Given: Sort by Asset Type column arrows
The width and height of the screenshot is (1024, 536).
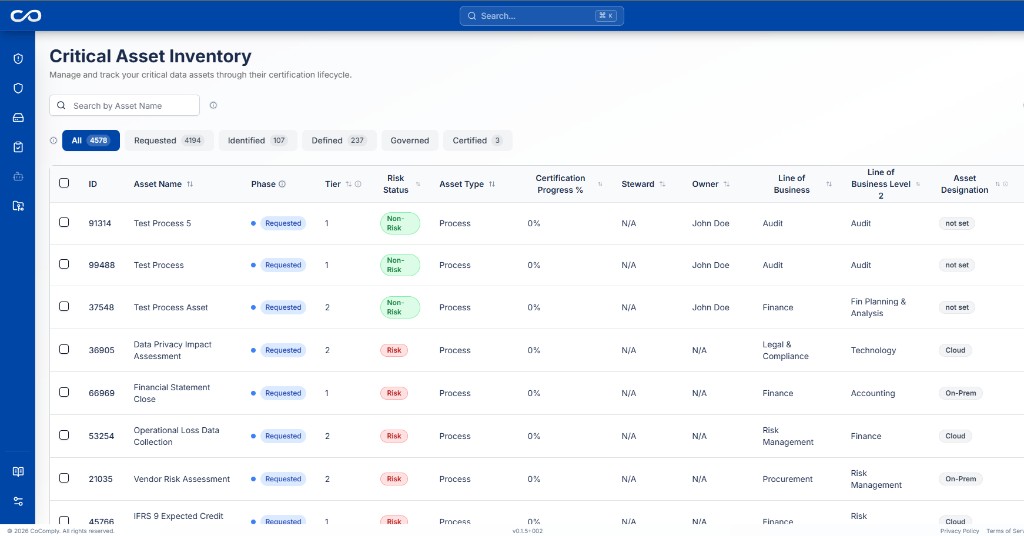Looking at the screenshot, I should click(492, 184).
